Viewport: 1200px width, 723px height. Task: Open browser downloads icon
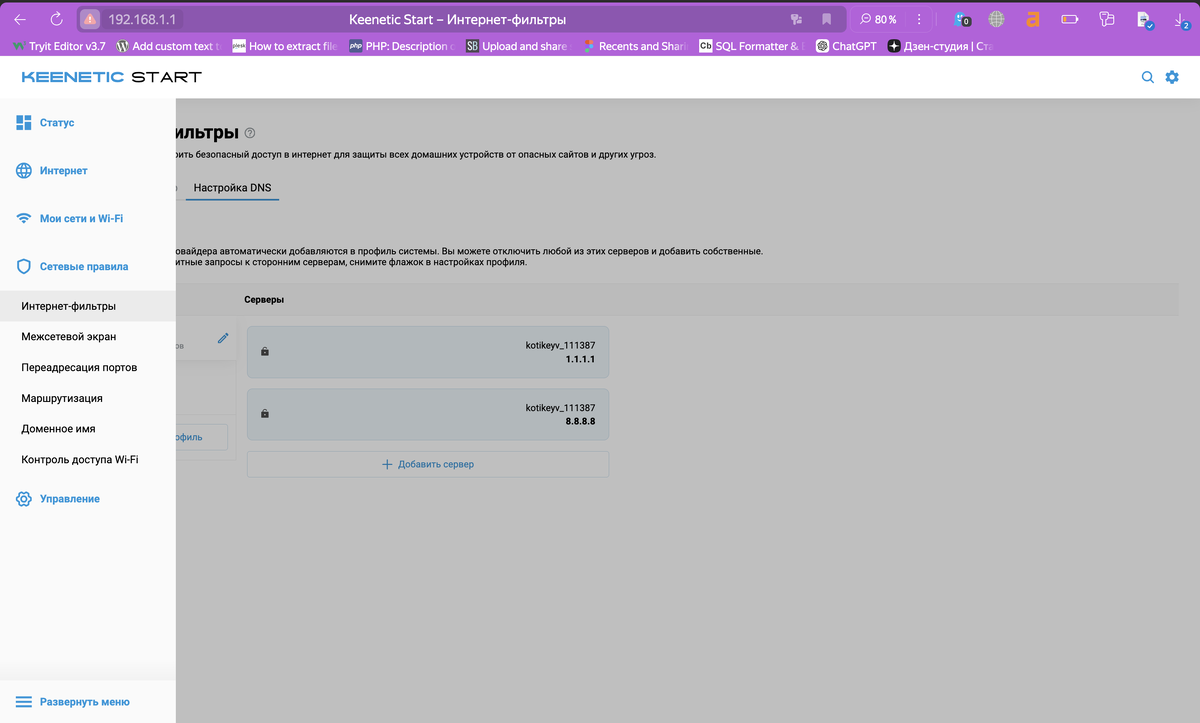tap(1182, 19)
